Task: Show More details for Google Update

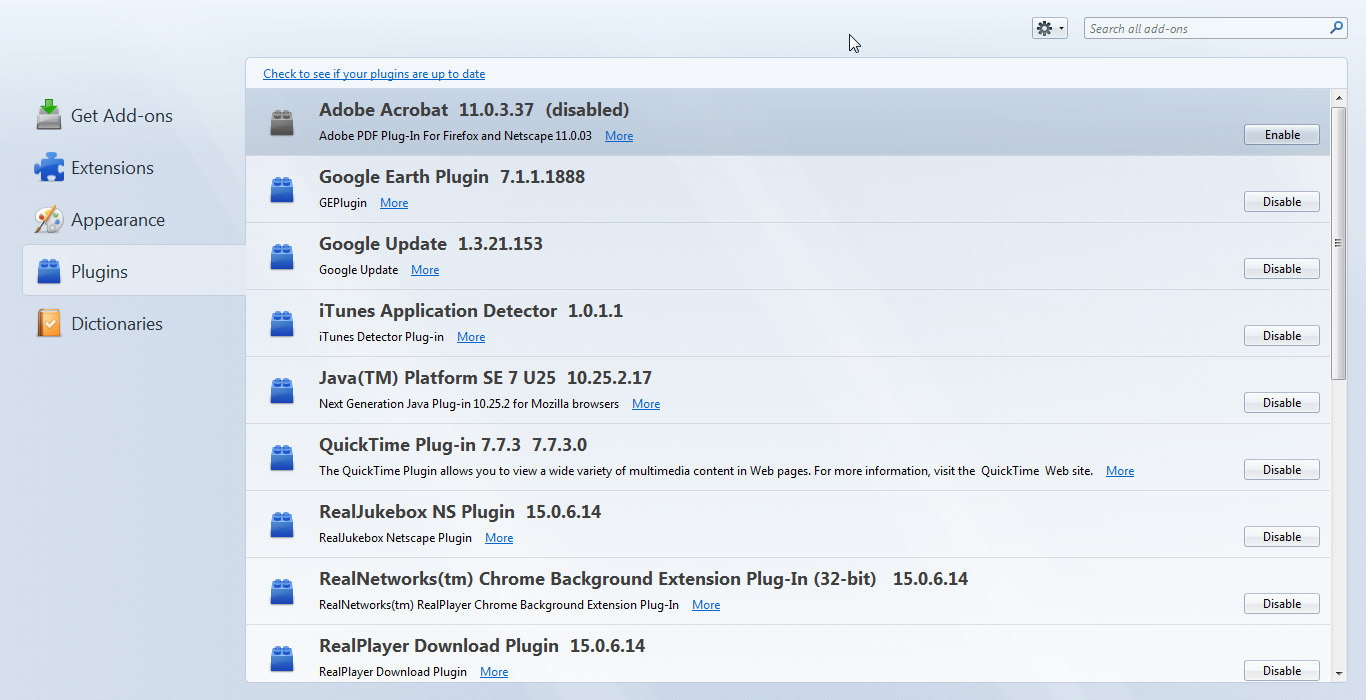Action: (425, 270)
